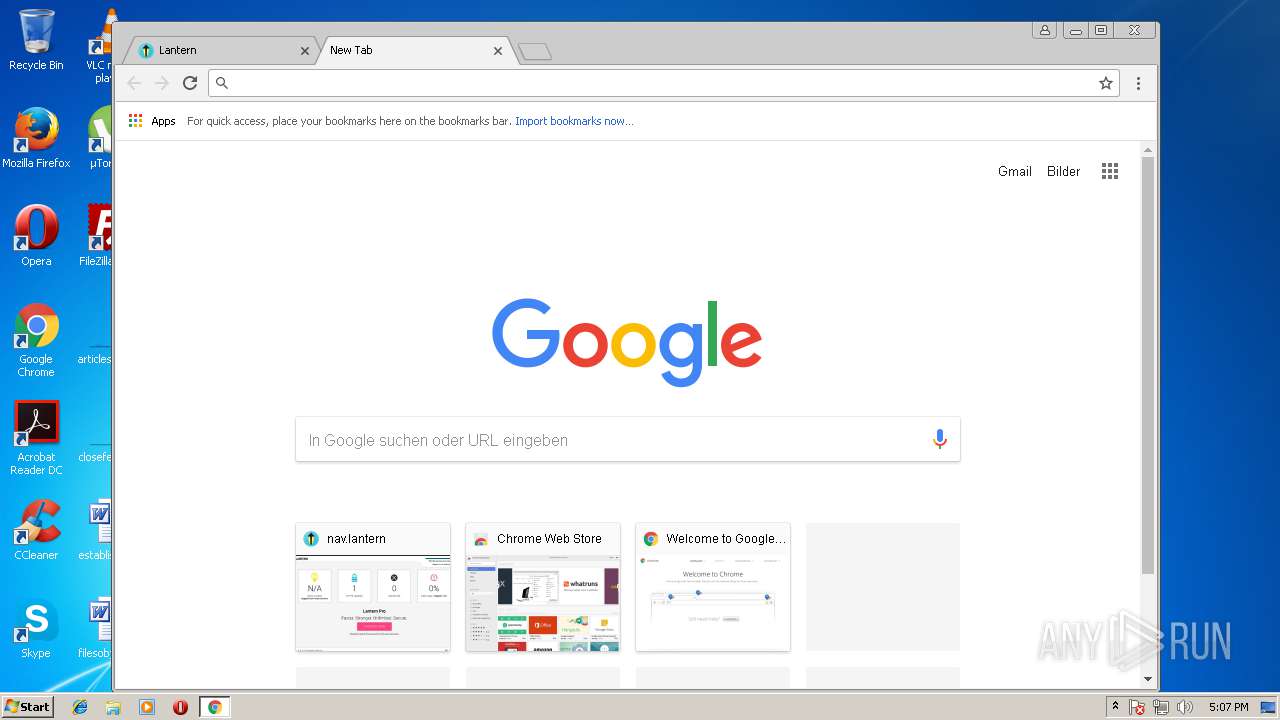Open the Apps bookmarks shortcut
The height and width of the screenshot is (720, 1280).
point(152,121)
